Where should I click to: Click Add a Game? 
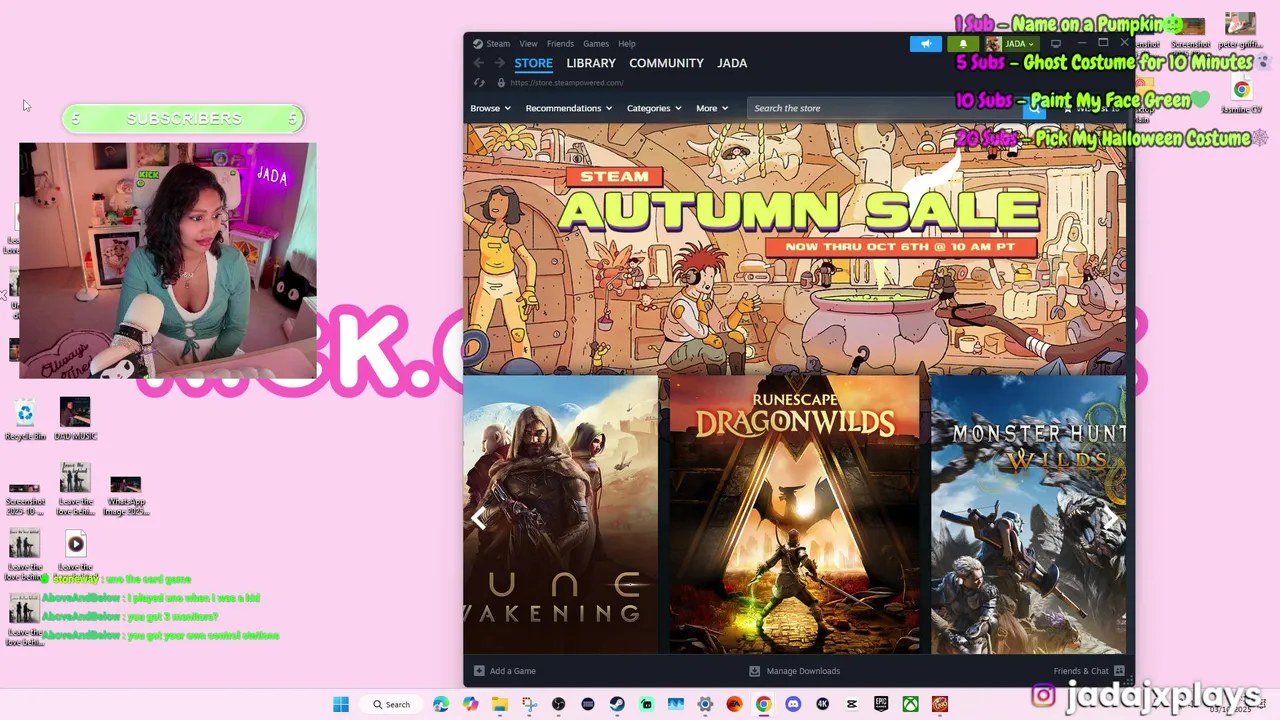505,671
